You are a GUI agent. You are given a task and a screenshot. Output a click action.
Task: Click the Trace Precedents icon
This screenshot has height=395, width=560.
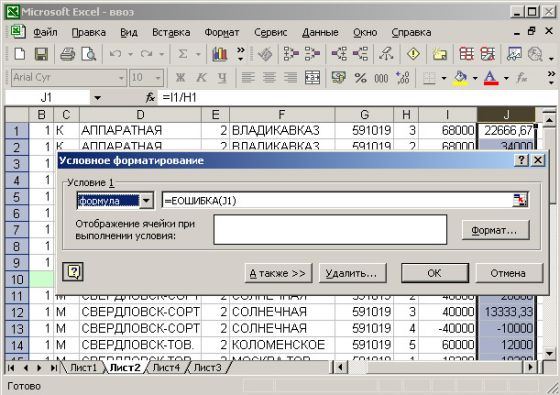(291, 54)
